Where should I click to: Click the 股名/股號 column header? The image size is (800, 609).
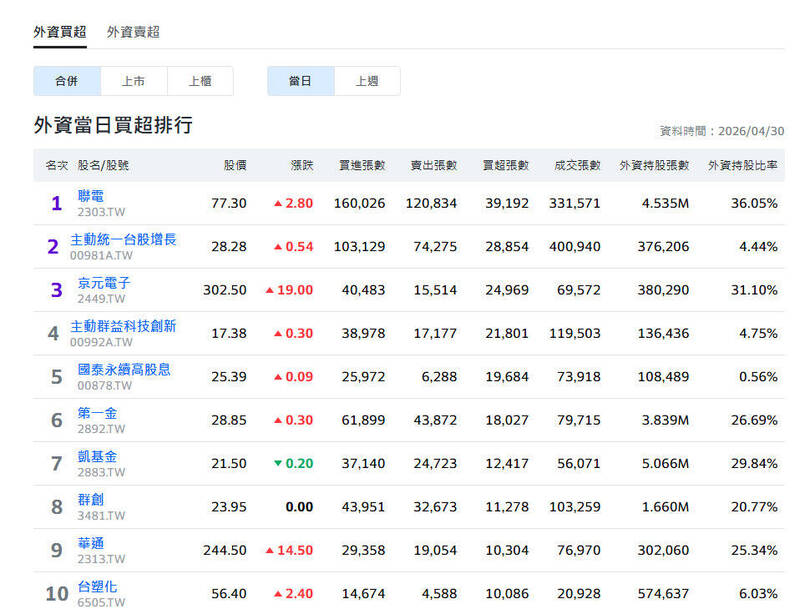(103, 165)
